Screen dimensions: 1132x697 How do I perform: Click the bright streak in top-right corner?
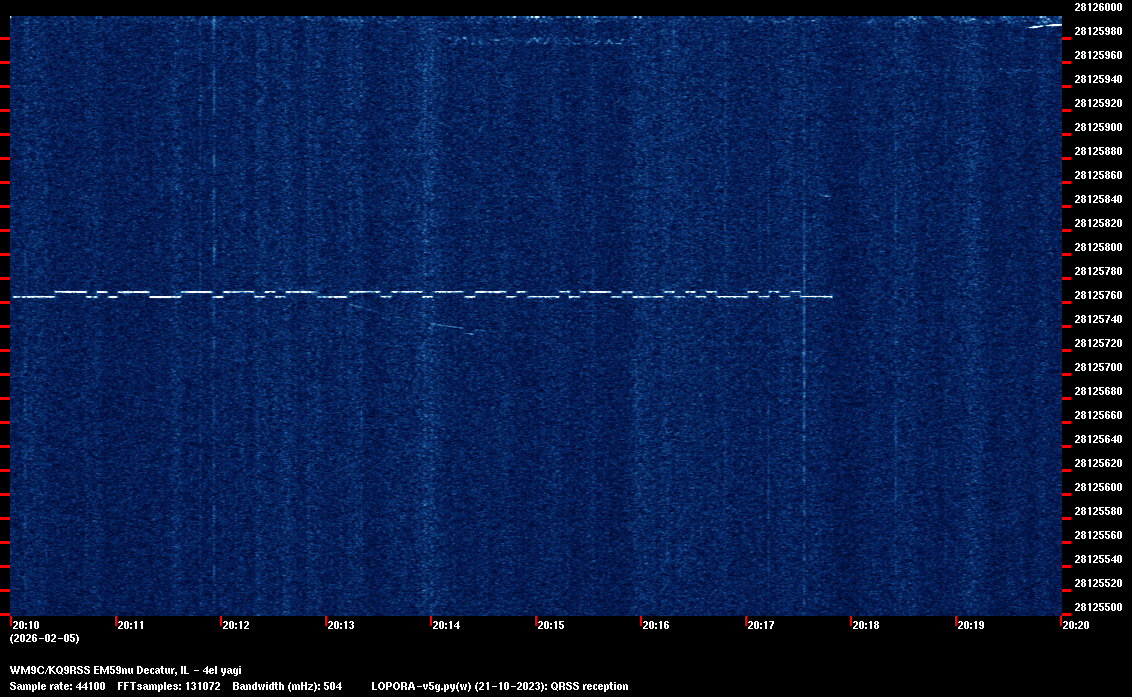tap(1044, 26)
